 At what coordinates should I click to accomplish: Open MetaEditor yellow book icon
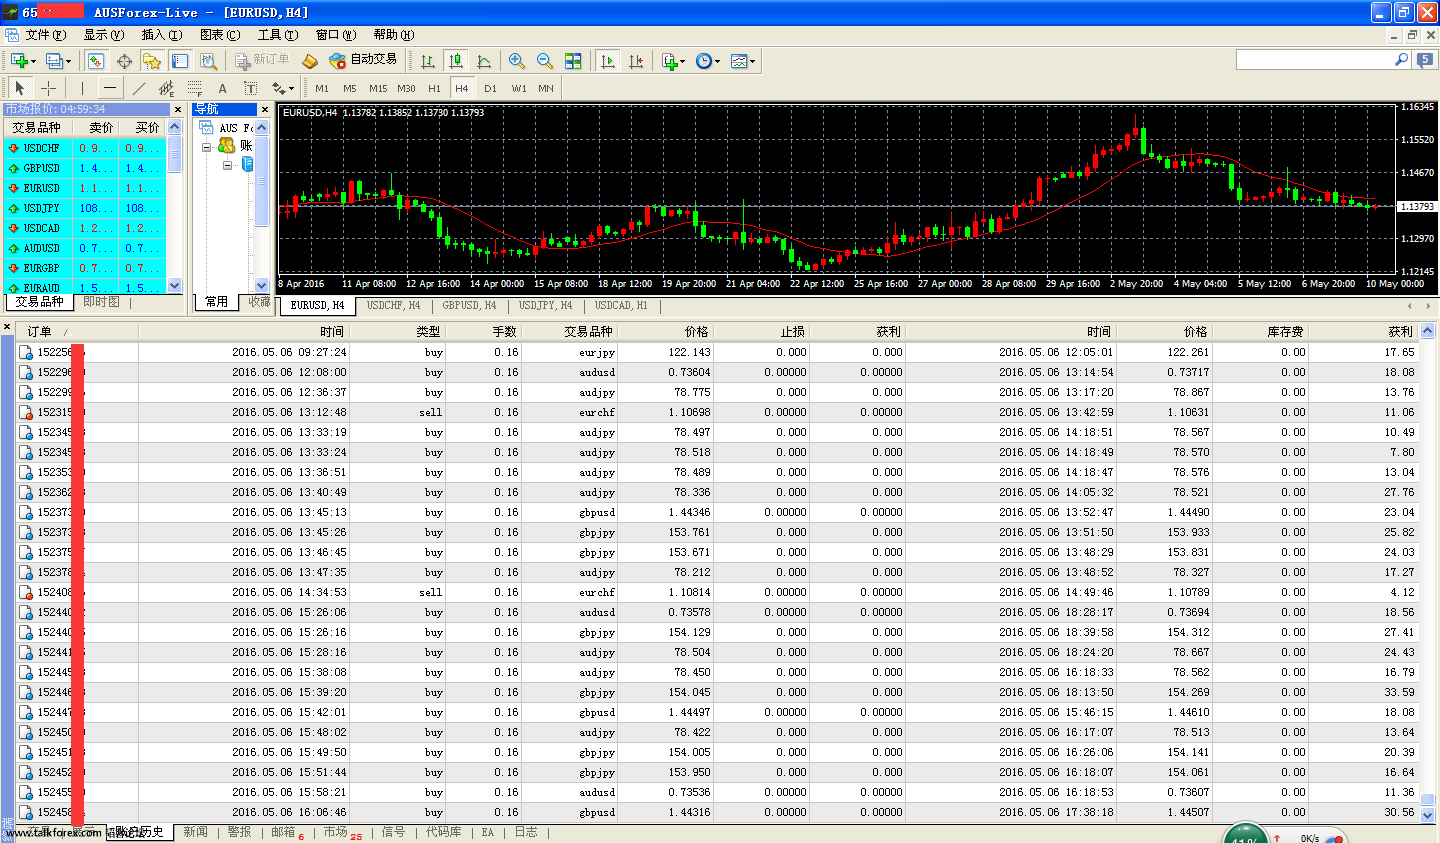click(310, 61)
